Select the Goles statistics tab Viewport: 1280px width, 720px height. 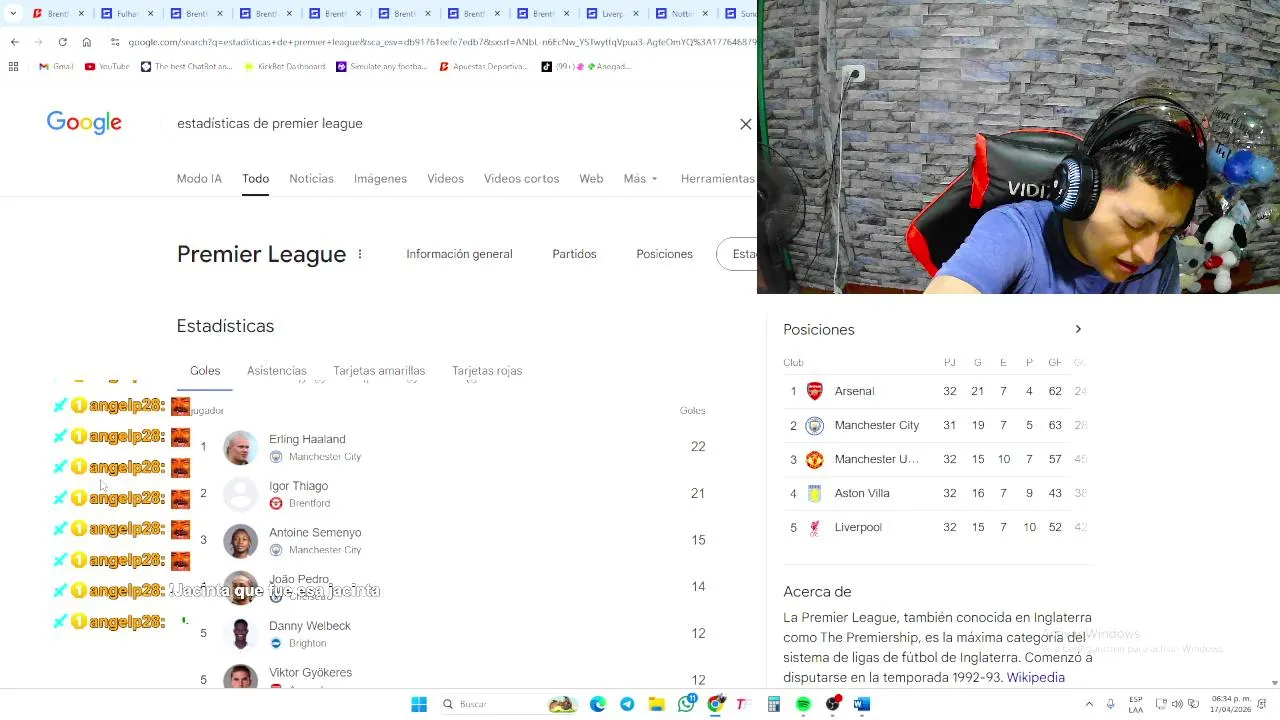pos(205,371)
